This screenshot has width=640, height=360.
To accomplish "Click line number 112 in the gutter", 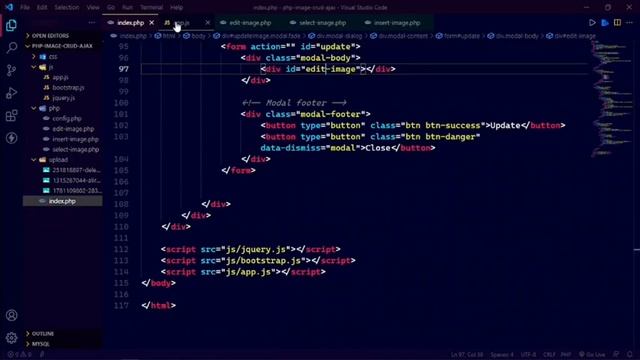I will (x=121, y=249).
